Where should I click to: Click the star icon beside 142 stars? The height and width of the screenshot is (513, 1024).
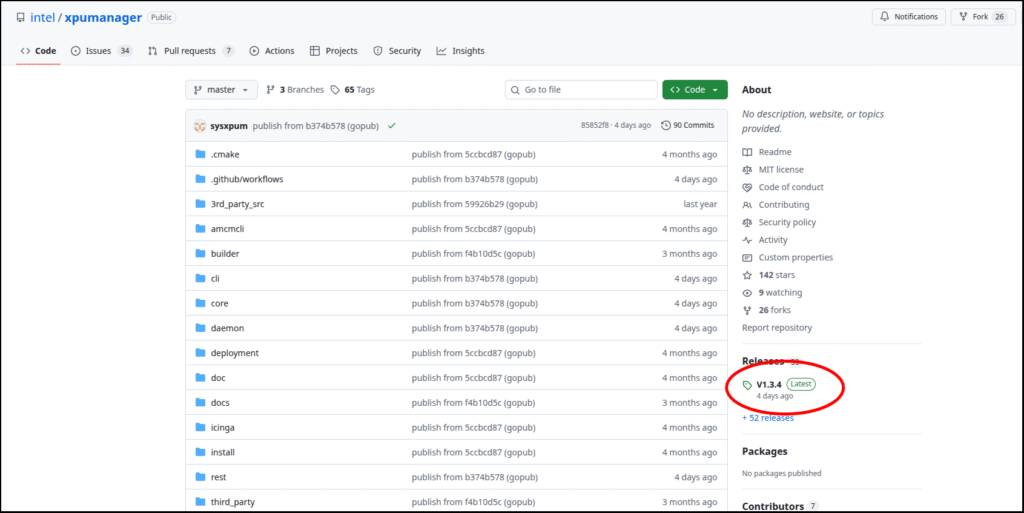tap(747, 275)
